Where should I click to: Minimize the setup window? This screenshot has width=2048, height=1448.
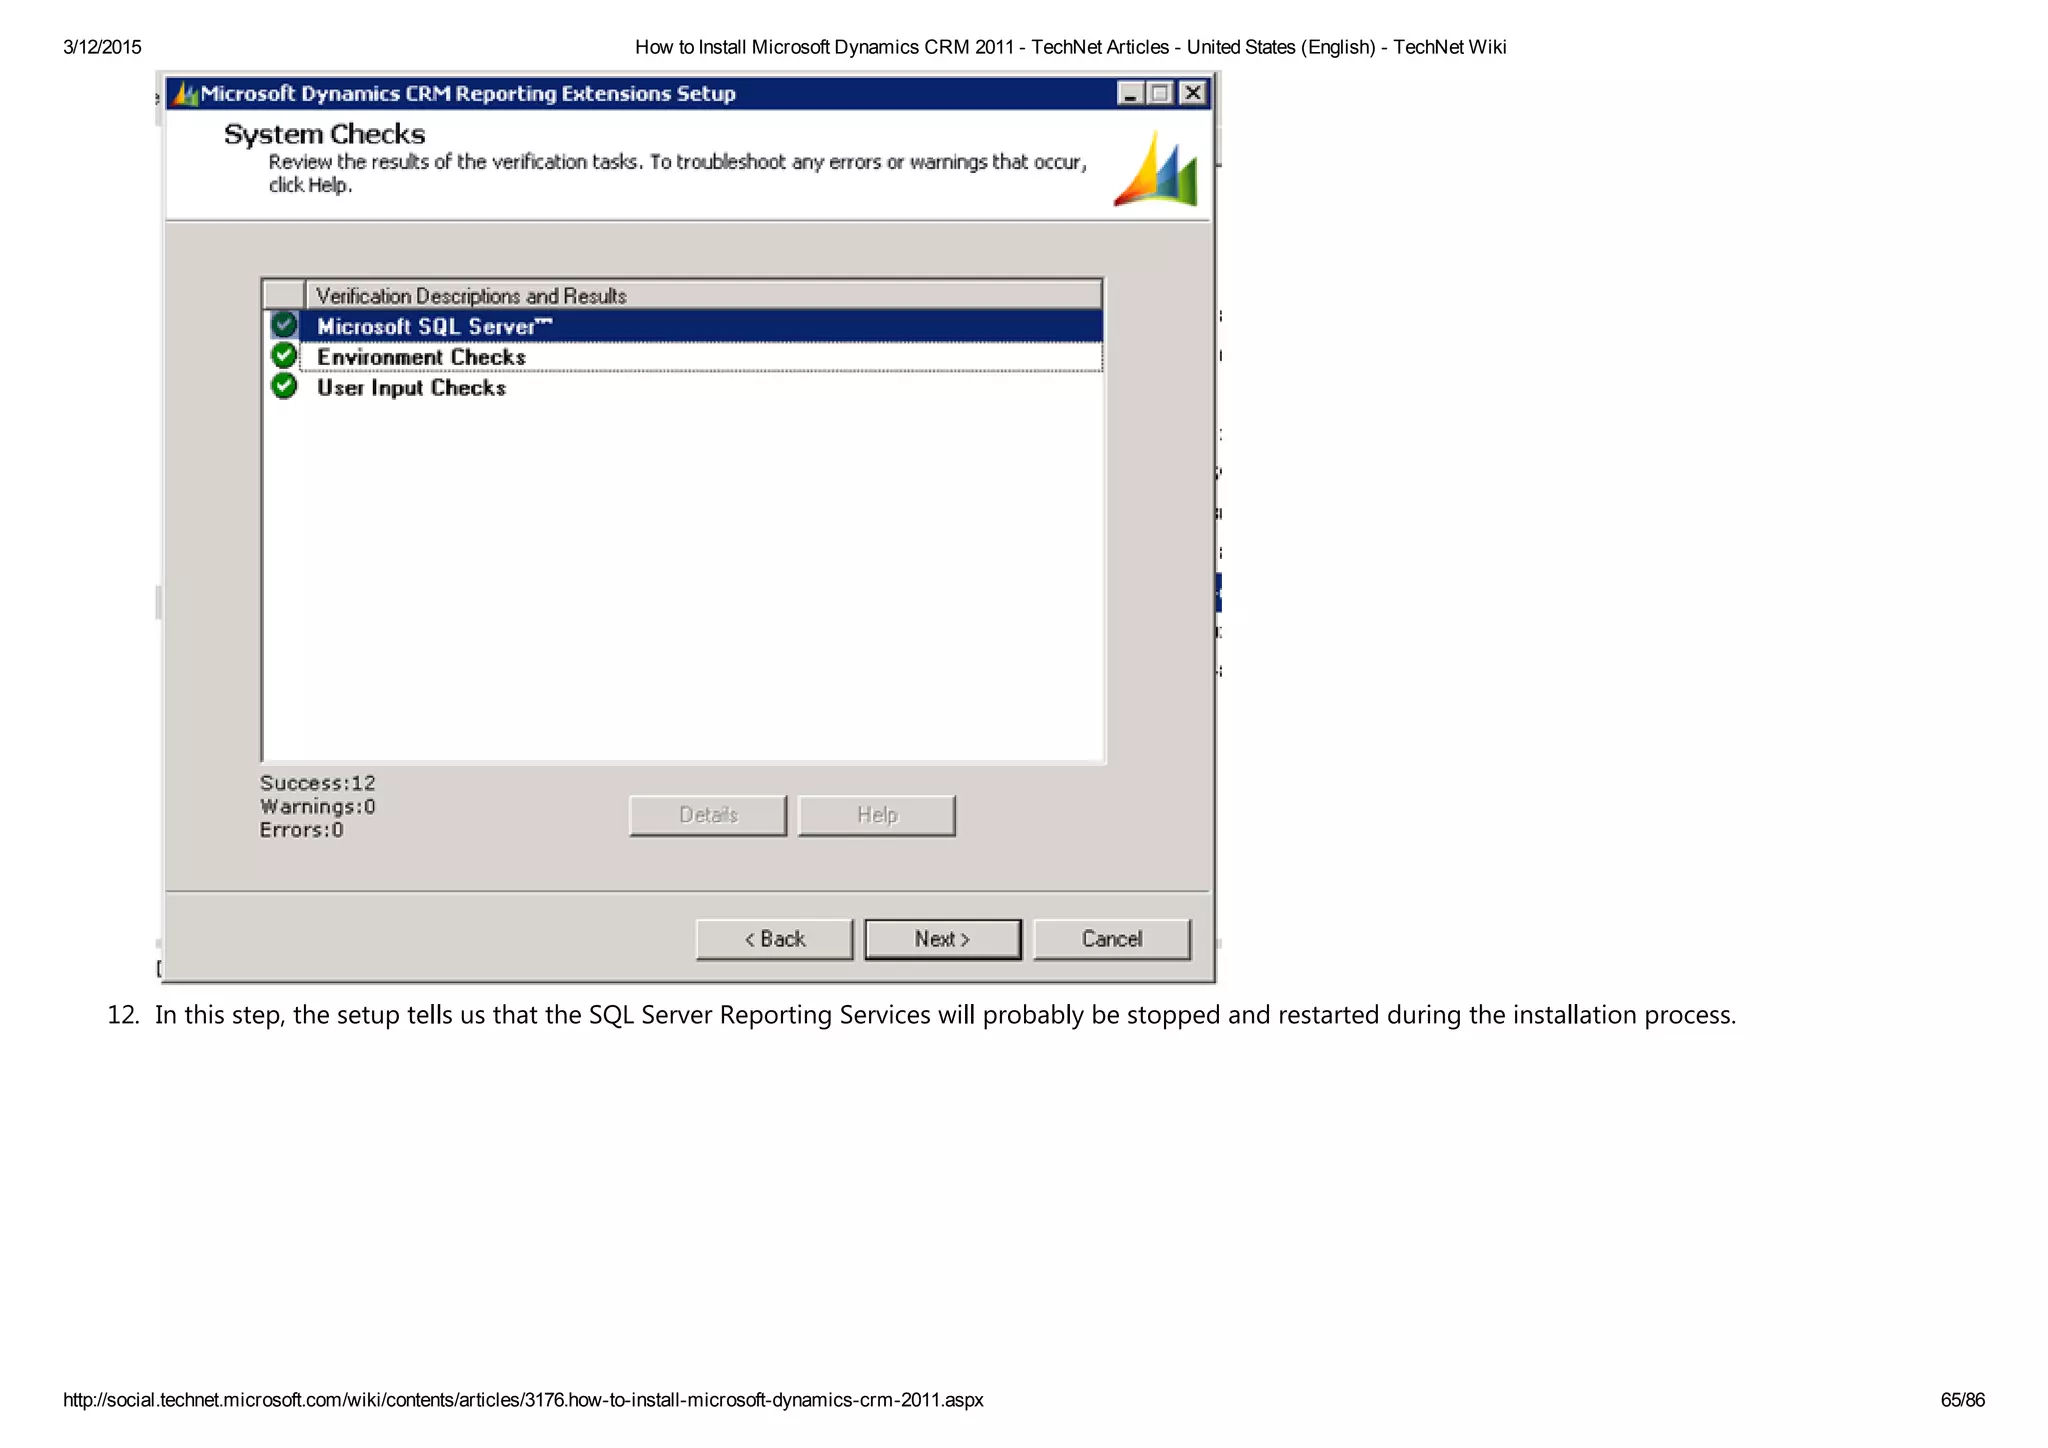[1130, 93]
